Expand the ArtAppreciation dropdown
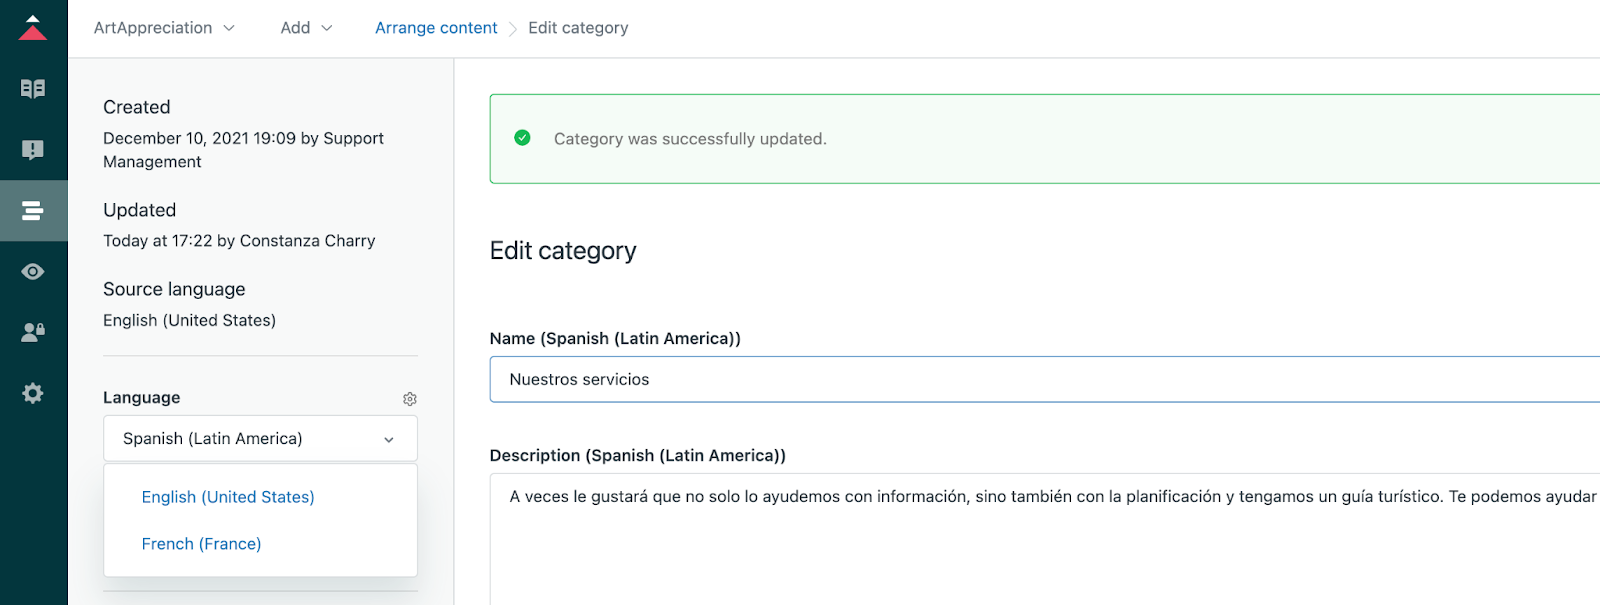This screenshot has height=605, width=1600. (x=164, y=28)
